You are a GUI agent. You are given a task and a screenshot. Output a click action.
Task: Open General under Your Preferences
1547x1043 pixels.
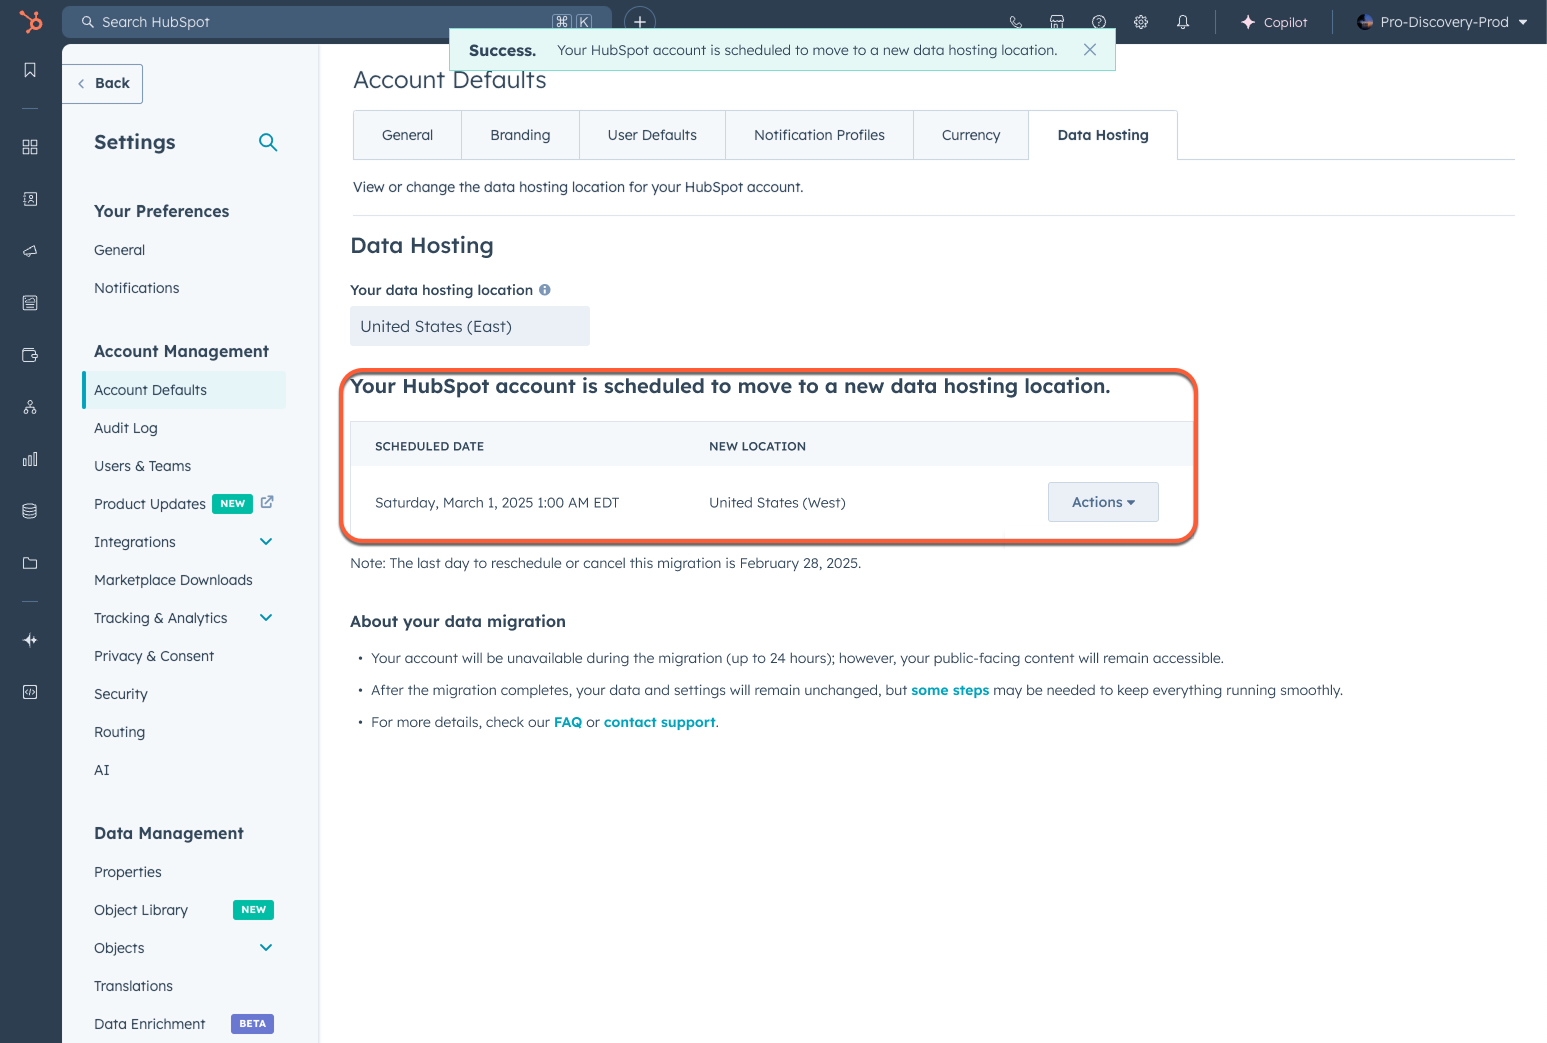pyautogui.click(x=119, y=250)
